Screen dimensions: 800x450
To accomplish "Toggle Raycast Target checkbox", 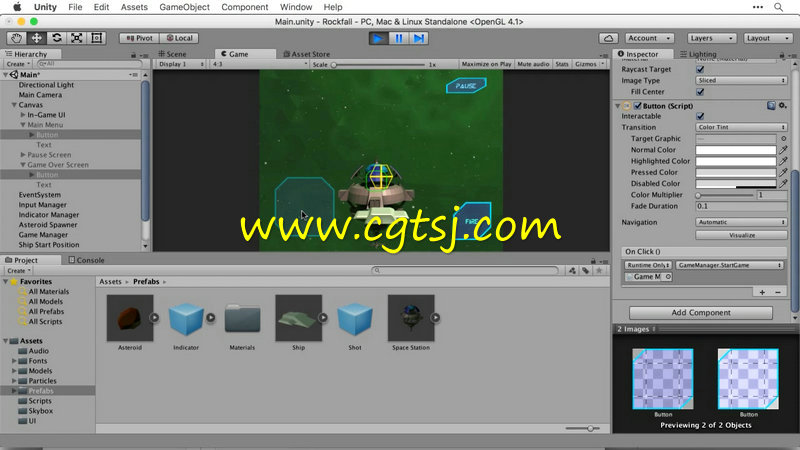I will (x=700, y=69).
